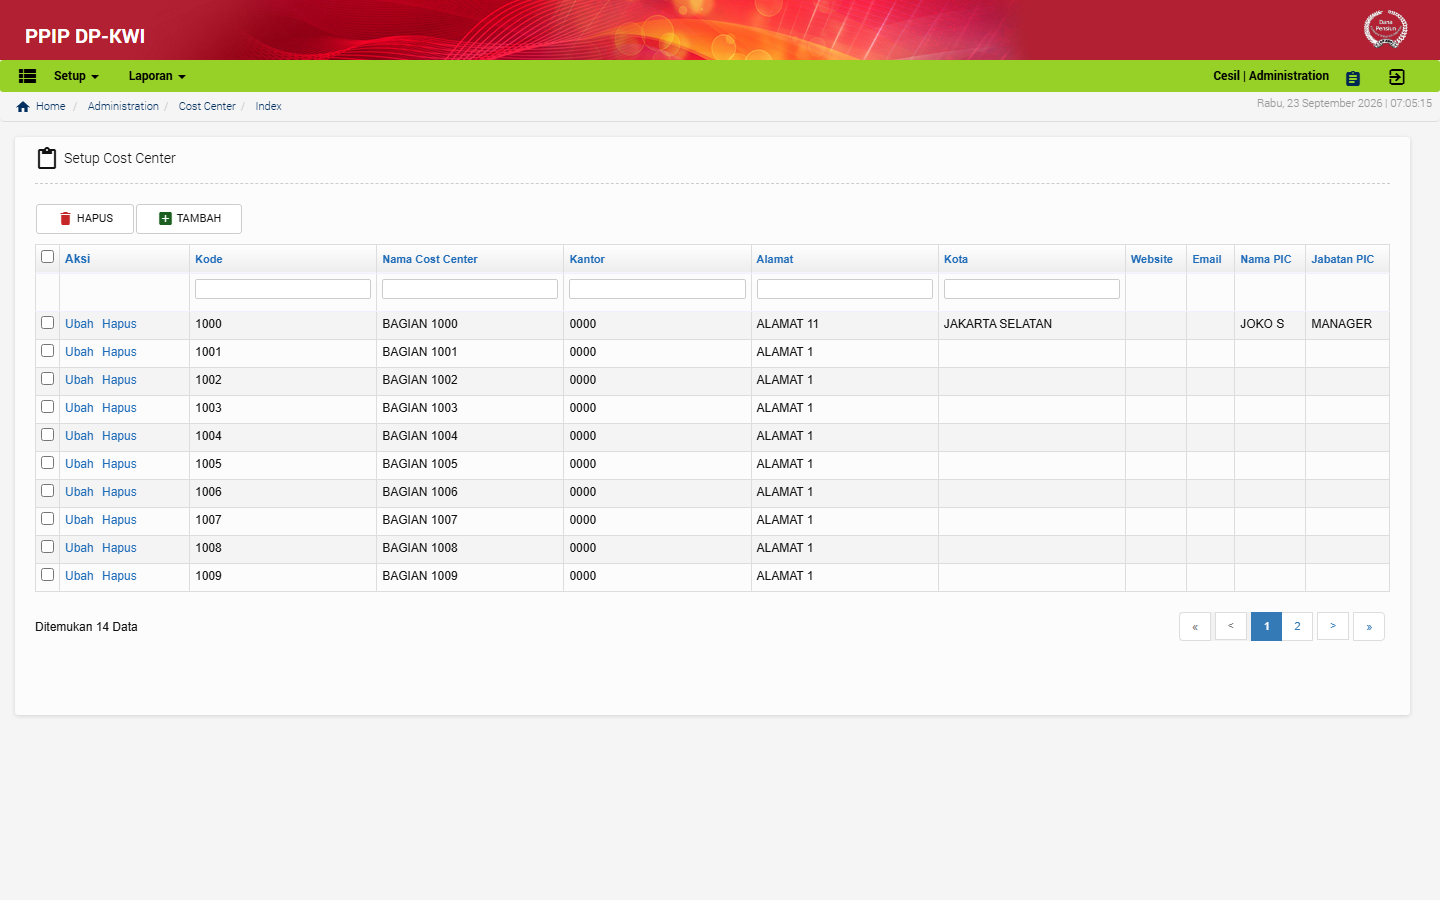Screen dimensions: 1440x900
Task: Click the red trash HAPUS button
Action: point(85,219)
